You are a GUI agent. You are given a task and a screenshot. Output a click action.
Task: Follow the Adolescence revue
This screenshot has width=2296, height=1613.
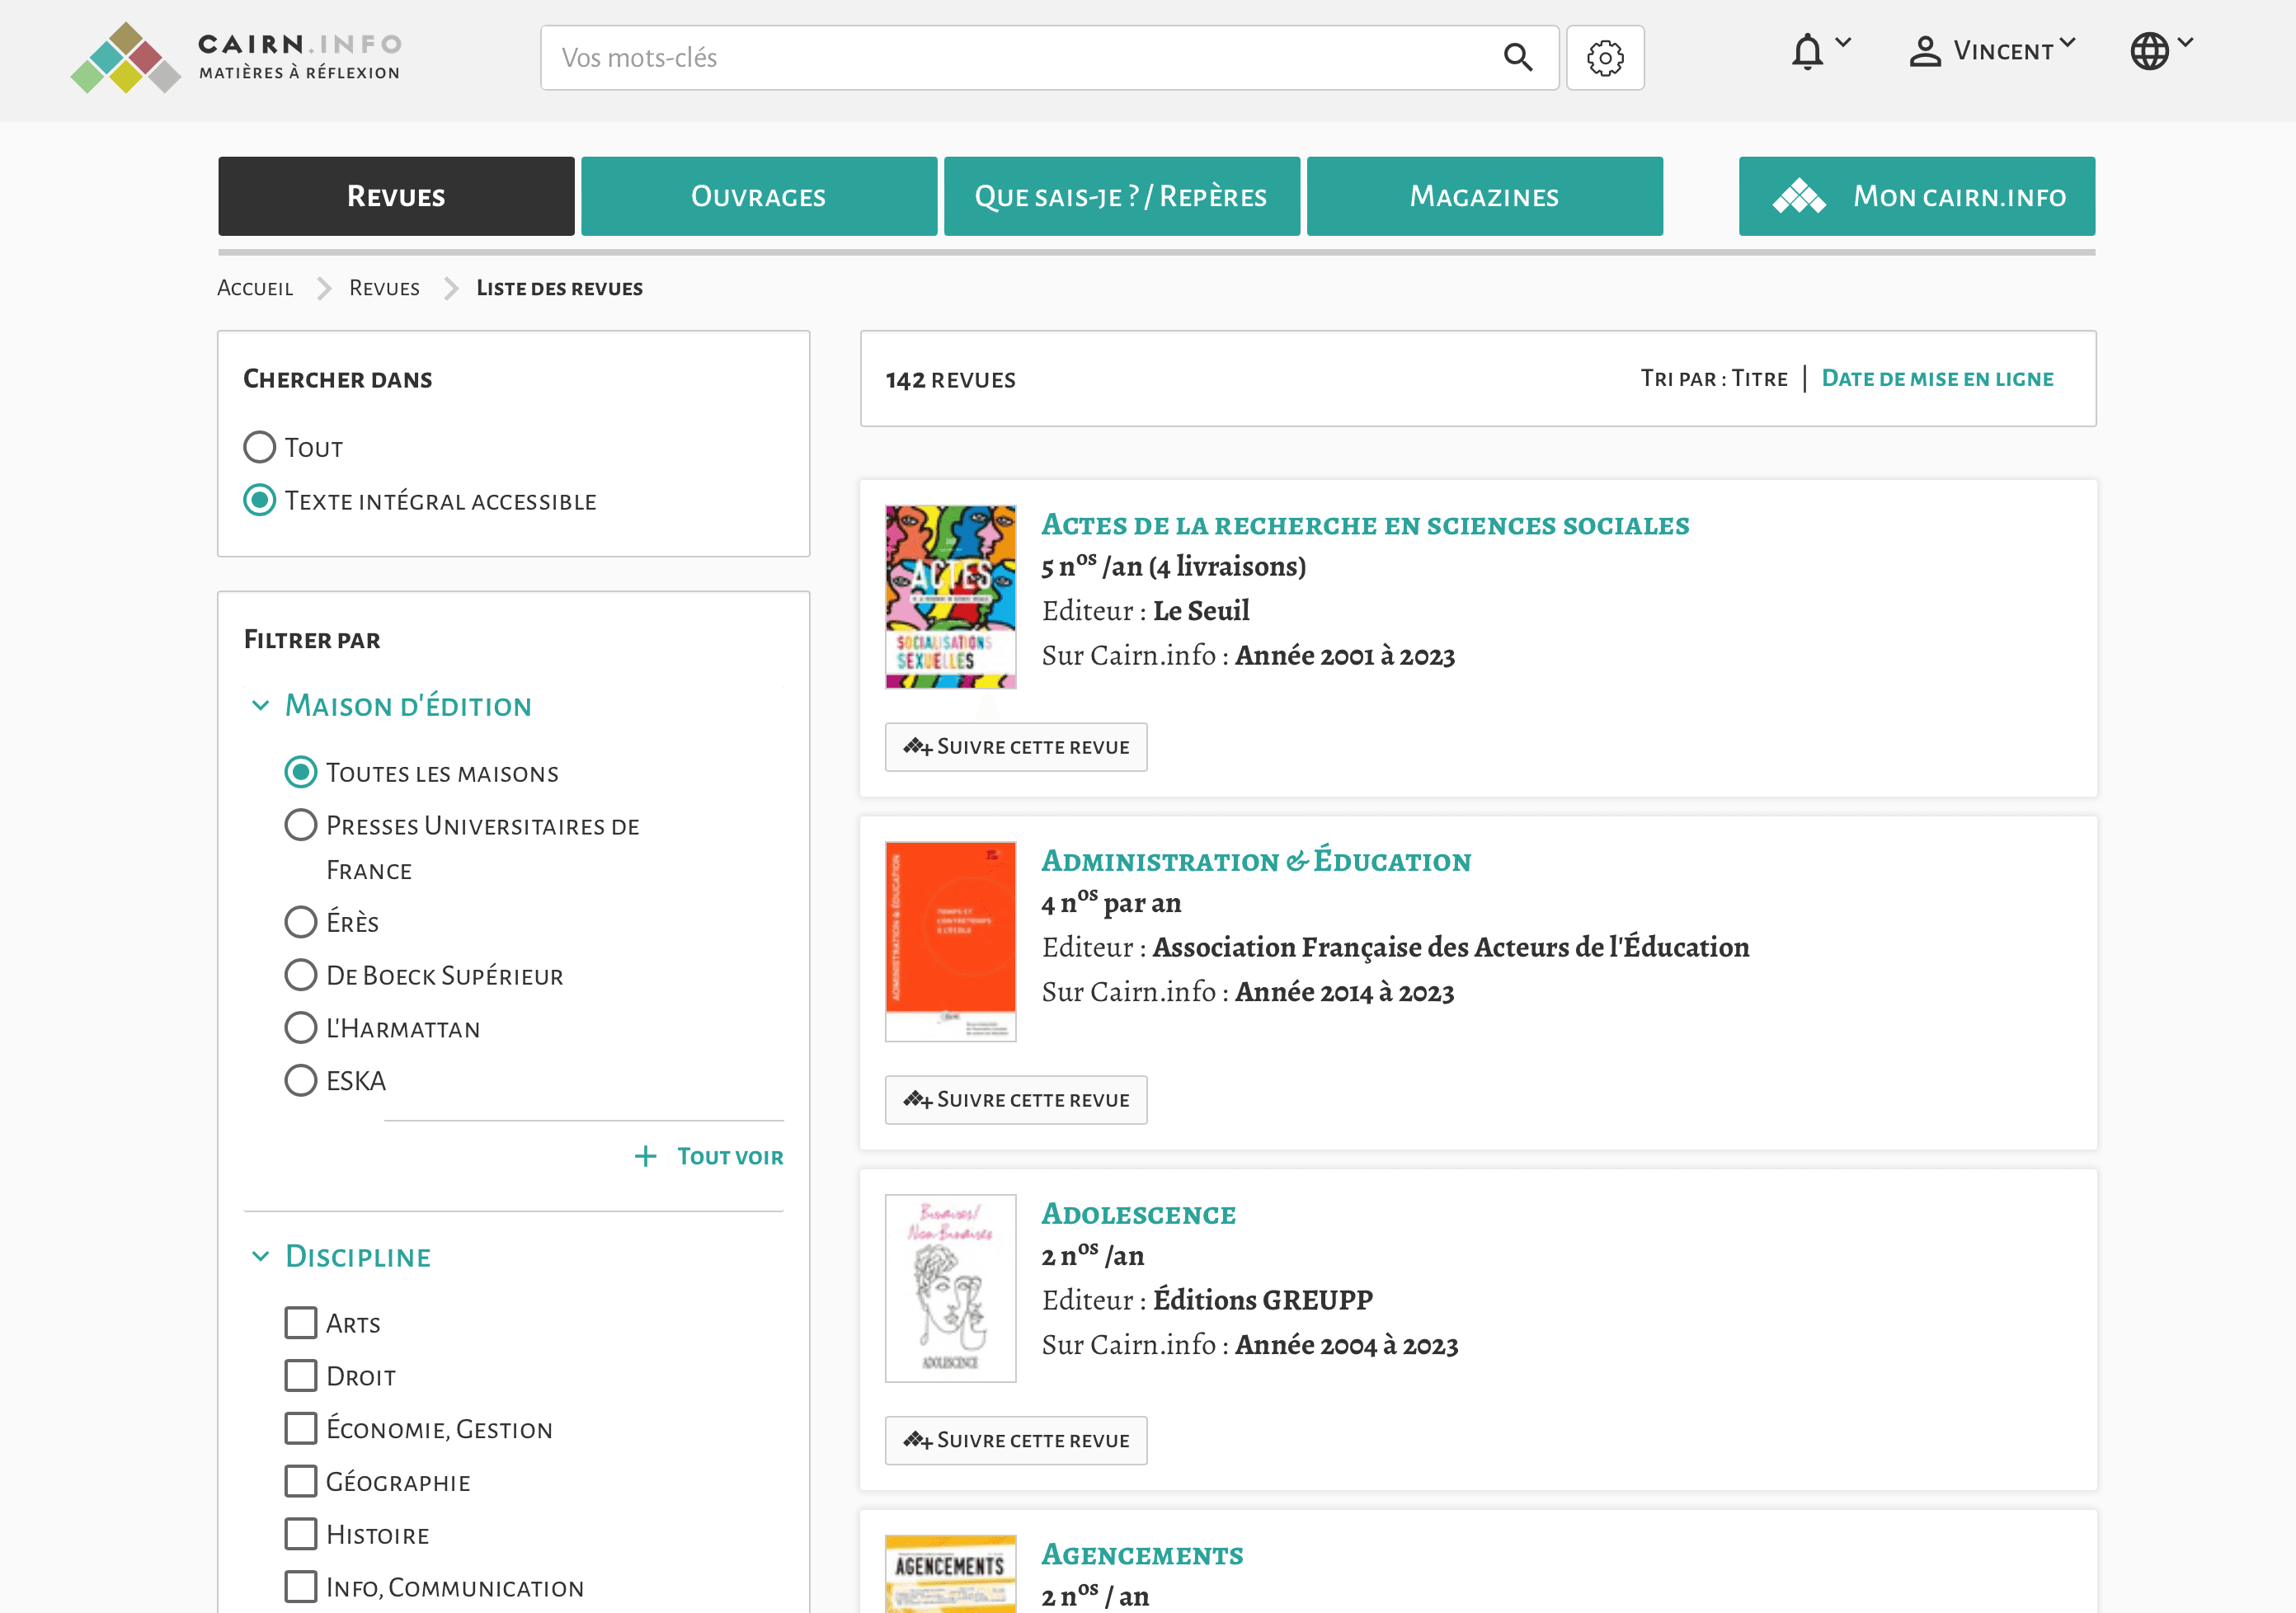pos(1016,1441)
